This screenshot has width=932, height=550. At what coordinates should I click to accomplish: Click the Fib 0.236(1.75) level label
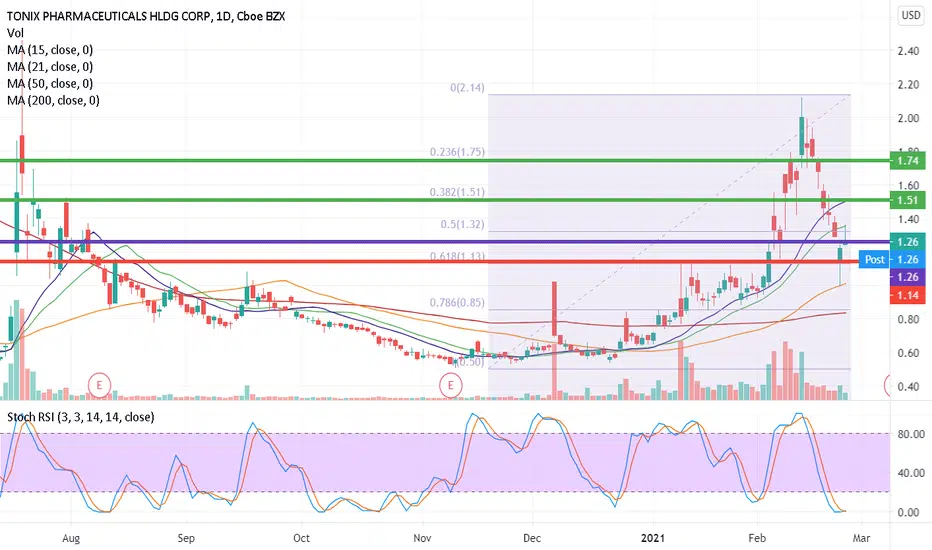coord(457,152)
